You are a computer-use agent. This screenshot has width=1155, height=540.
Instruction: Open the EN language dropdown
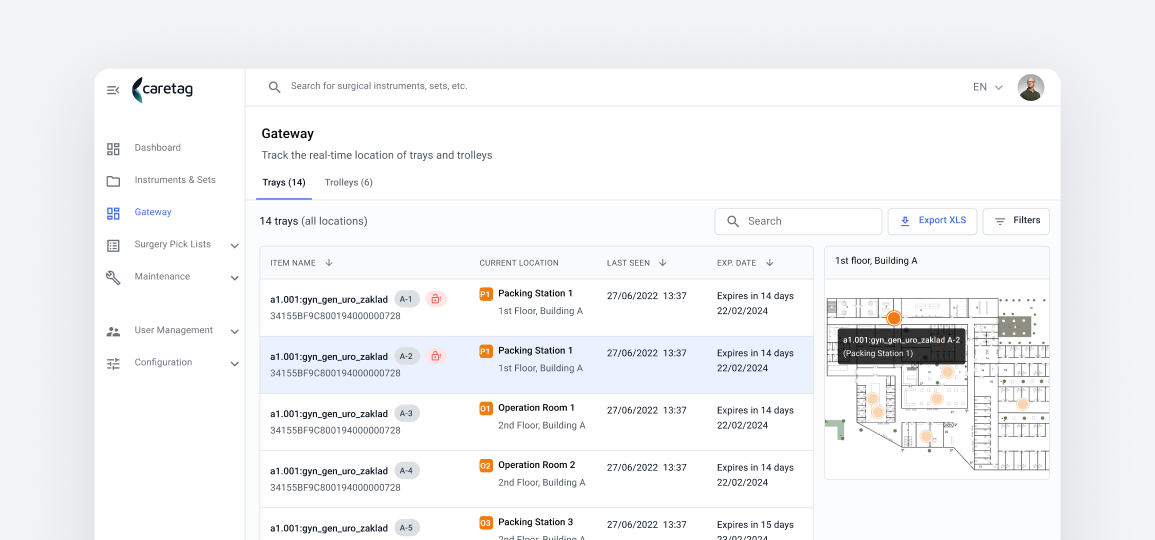(x=988, y=87)
